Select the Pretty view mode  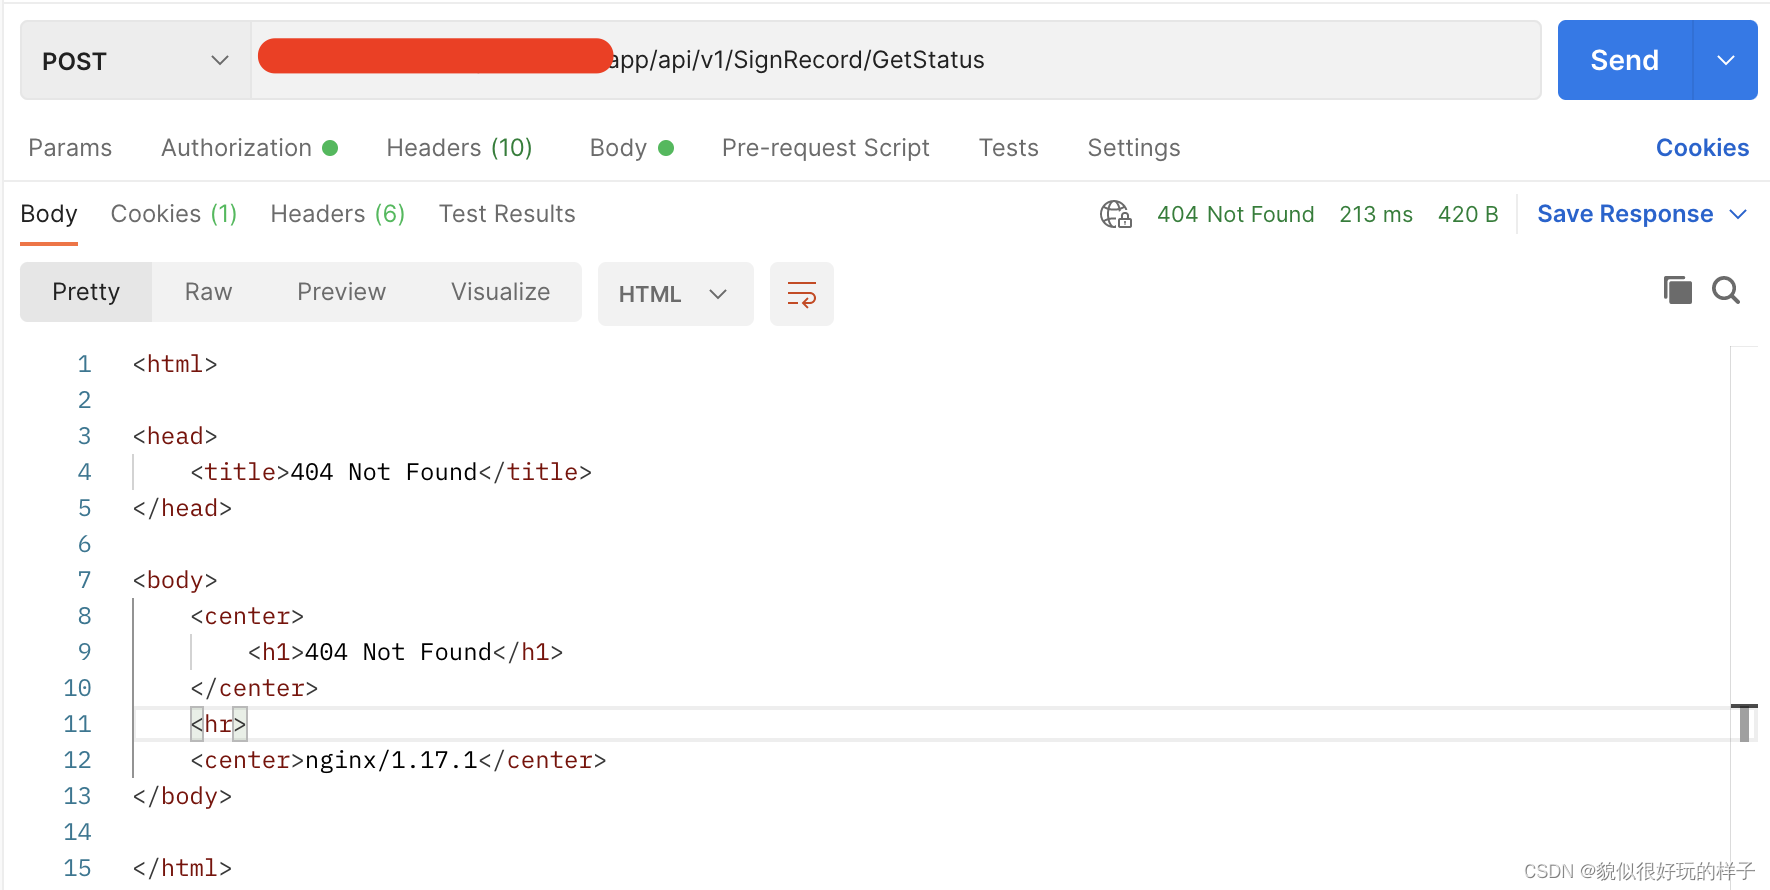(x=86, y=292)
